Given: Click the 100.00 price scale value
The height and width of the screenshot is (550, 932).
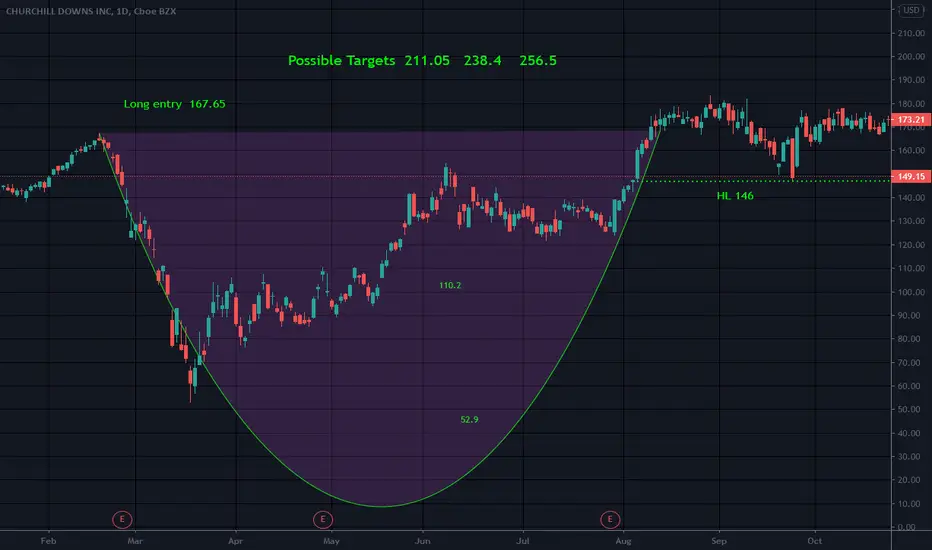Looking at the screenshot, I should pos(911,293).
